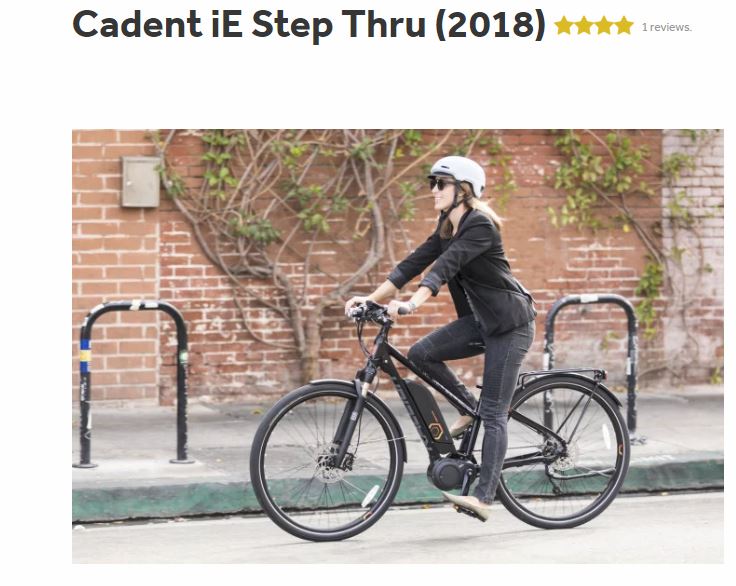Click the right black bike rack
736x586 pixels.
pyautogui.click(x=592, y=366)
